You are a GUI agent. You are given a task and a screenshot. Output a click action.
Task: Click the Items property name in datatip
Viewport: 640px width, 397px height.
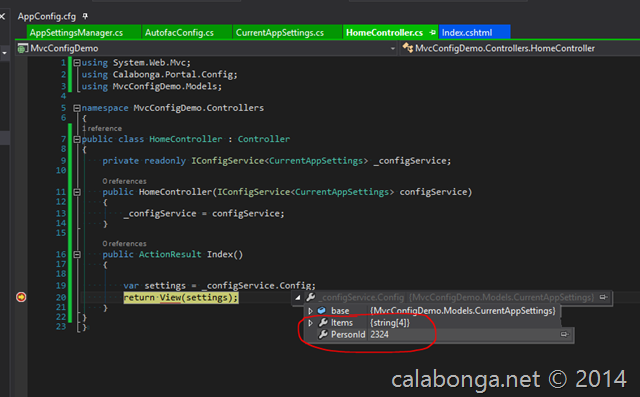[342, 323]
